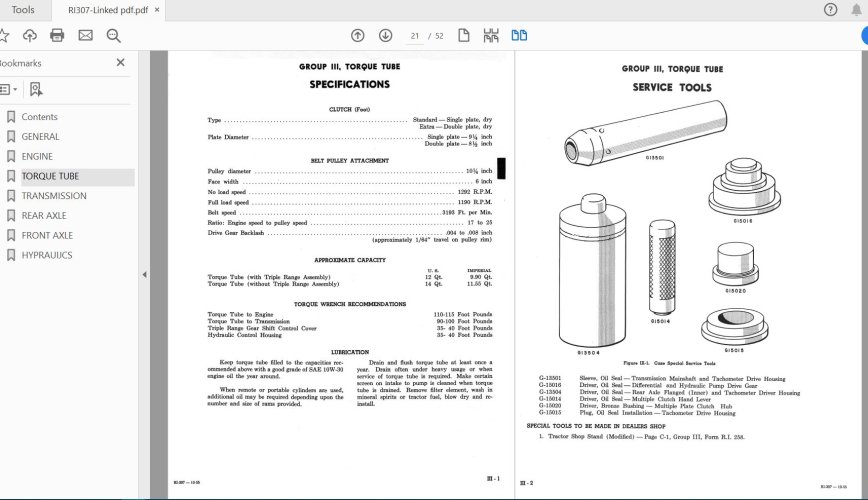Go to next page with down arrow
This screenshot has height=500, width=868.
click(385, 36)
